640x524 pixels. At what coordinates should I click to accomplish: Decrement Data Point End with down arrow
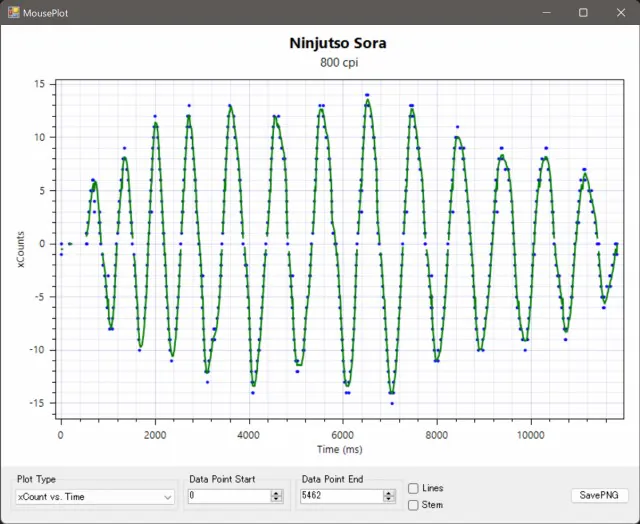tap(390, 499)
